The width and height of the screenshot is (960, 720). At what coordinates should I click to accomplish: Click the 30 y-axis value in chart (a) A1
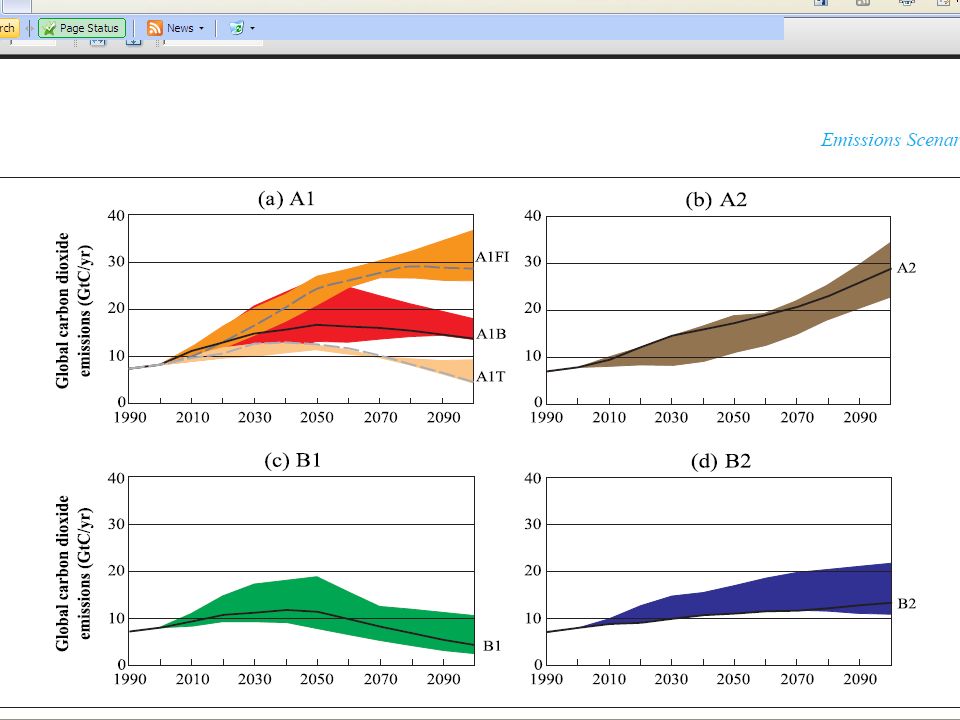[x=116, y=261]
